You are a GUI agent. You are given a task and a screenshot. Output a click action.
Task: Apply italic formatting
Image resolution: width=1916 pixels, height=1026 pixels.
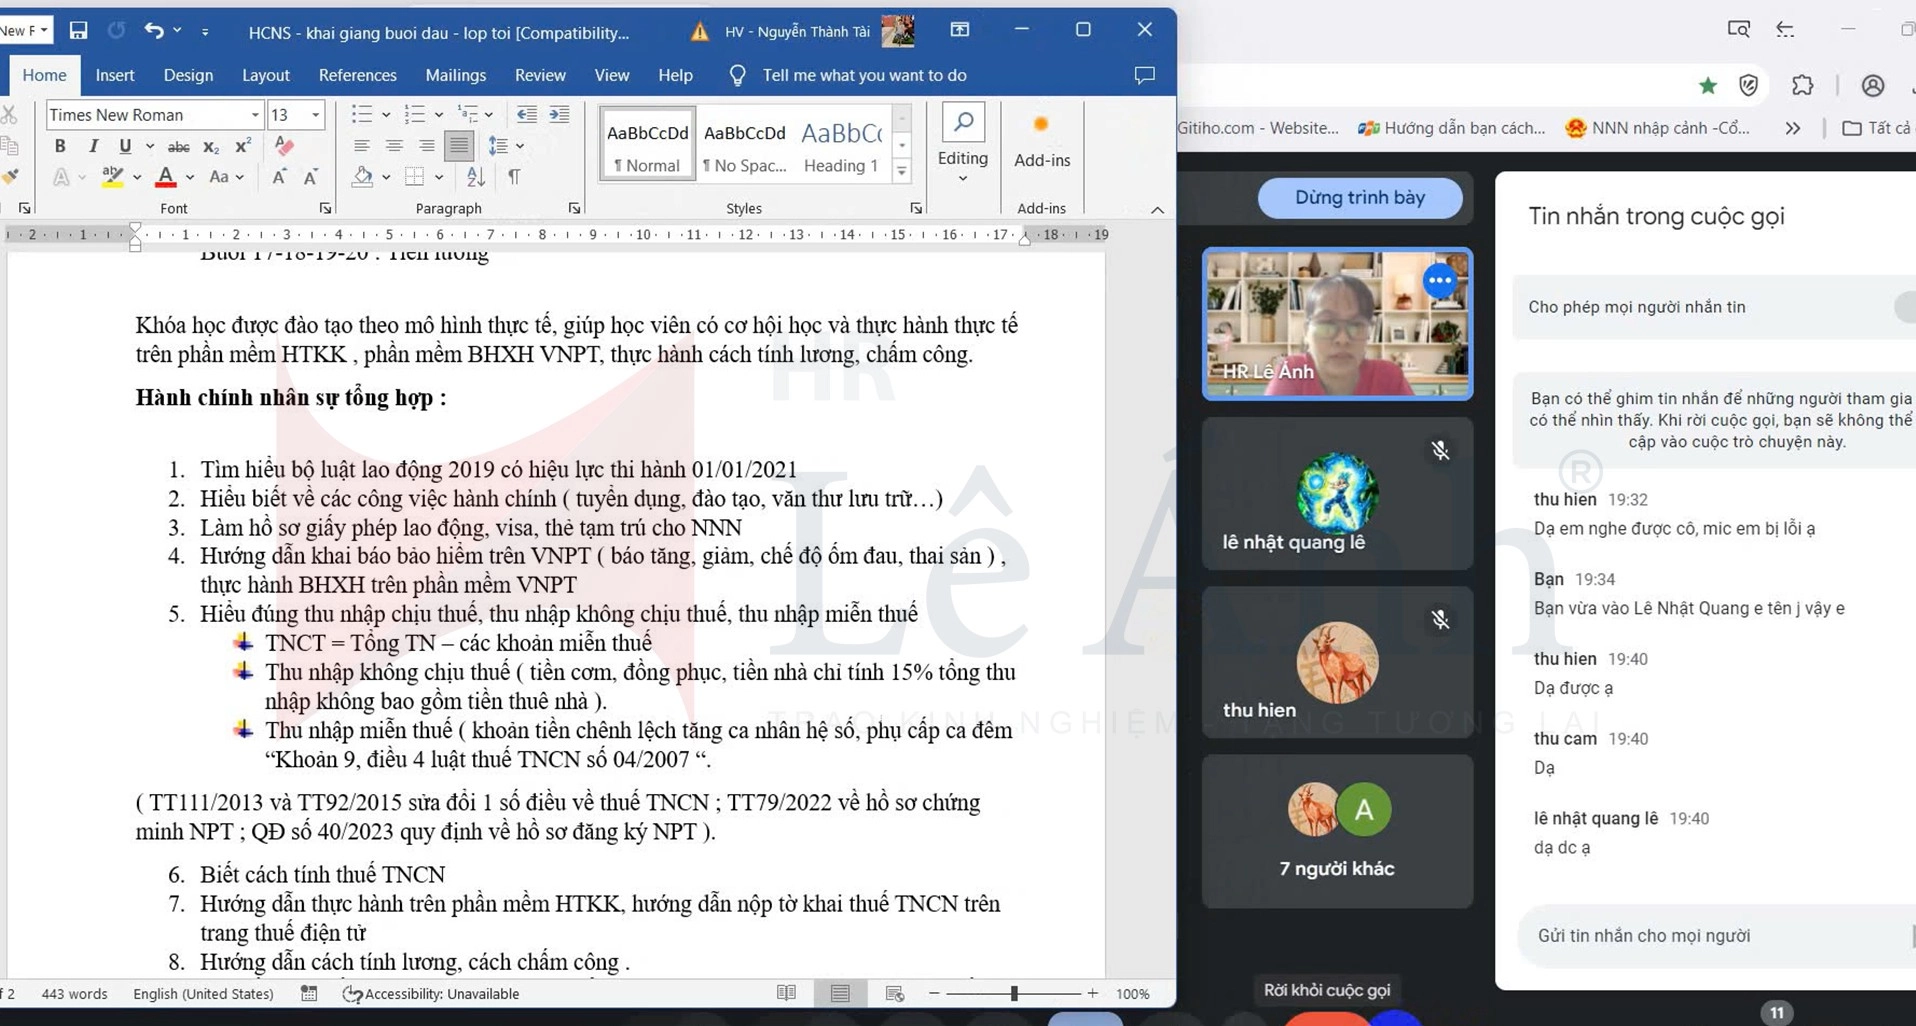coord(93,146)
